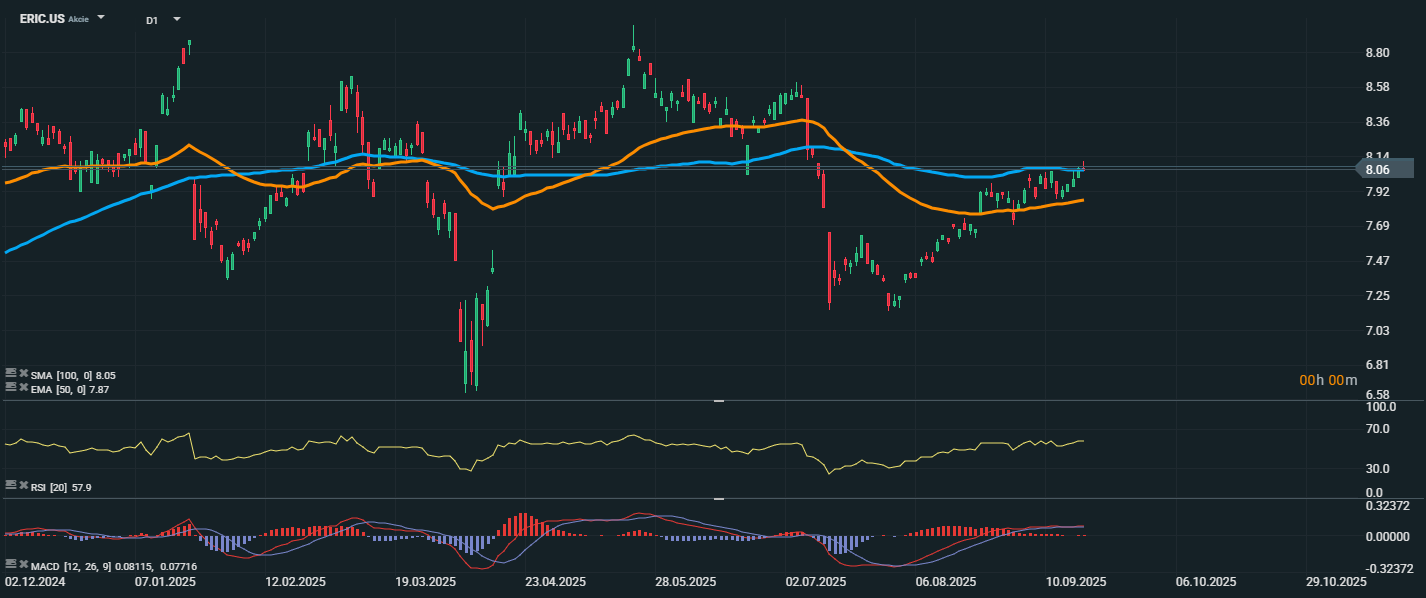
Task: Remove the MACD indicator panel
Action: 23,565
